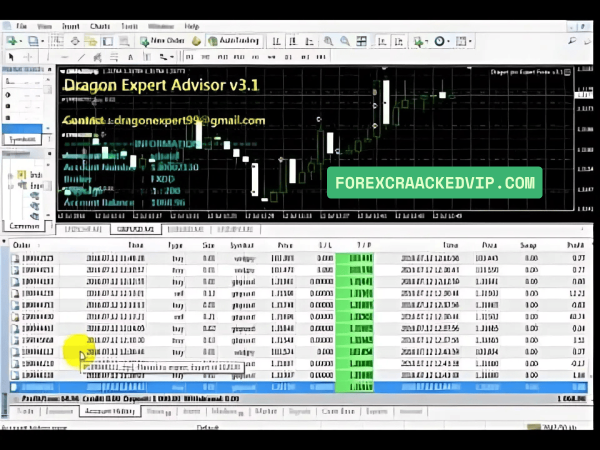Expand the Templates dropdown arrow
600x450 pixels.
[470, 41]
